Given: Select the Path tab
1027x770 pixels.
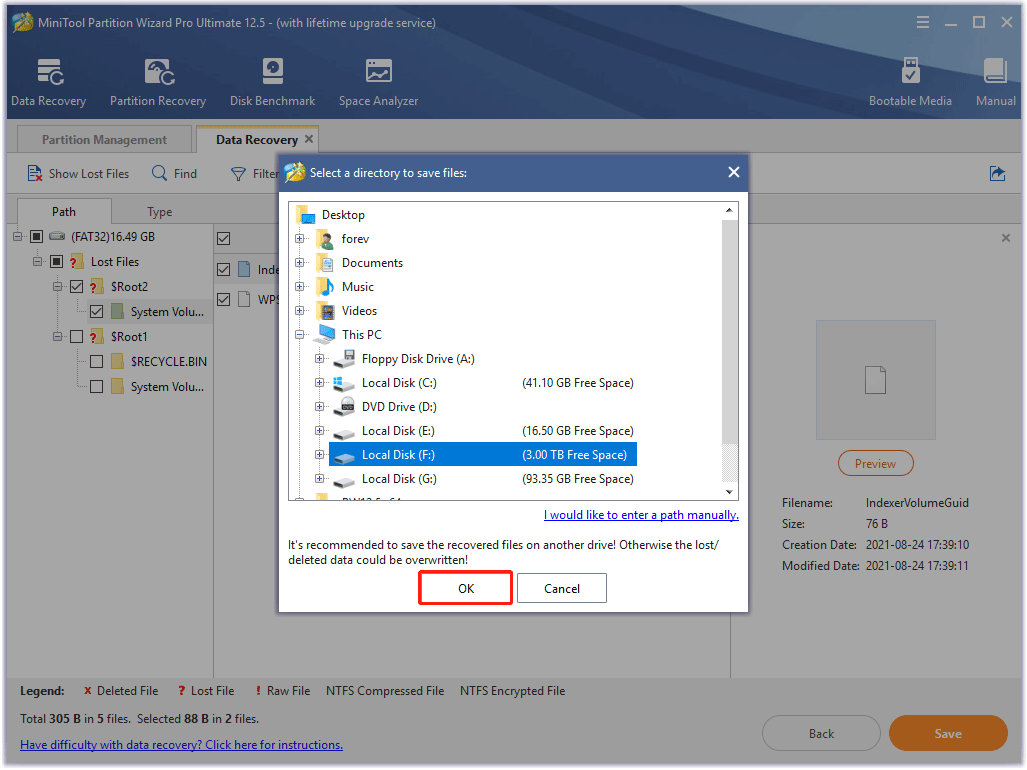Looking at the screenshot, I should [x=64, y=211].
